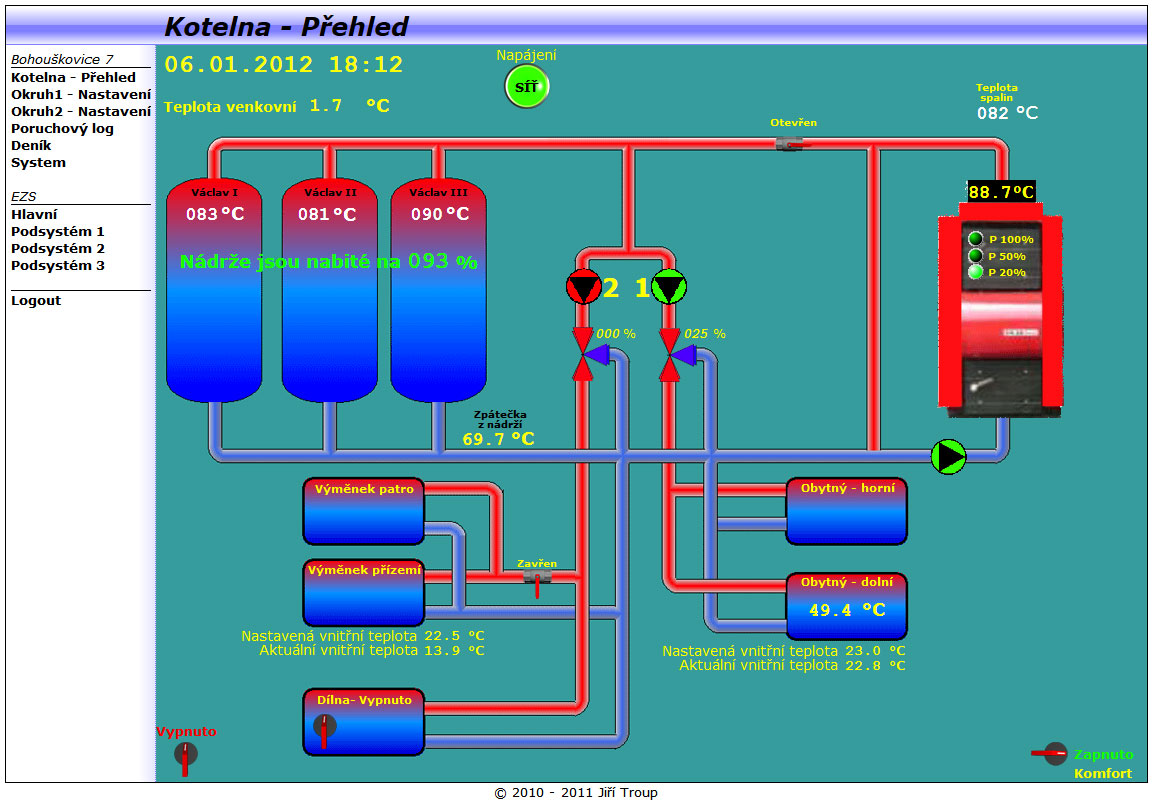Select the P 100% boiler power indicator
Image resolution: width=1155 pixels, height=810 pixels.
976,239
